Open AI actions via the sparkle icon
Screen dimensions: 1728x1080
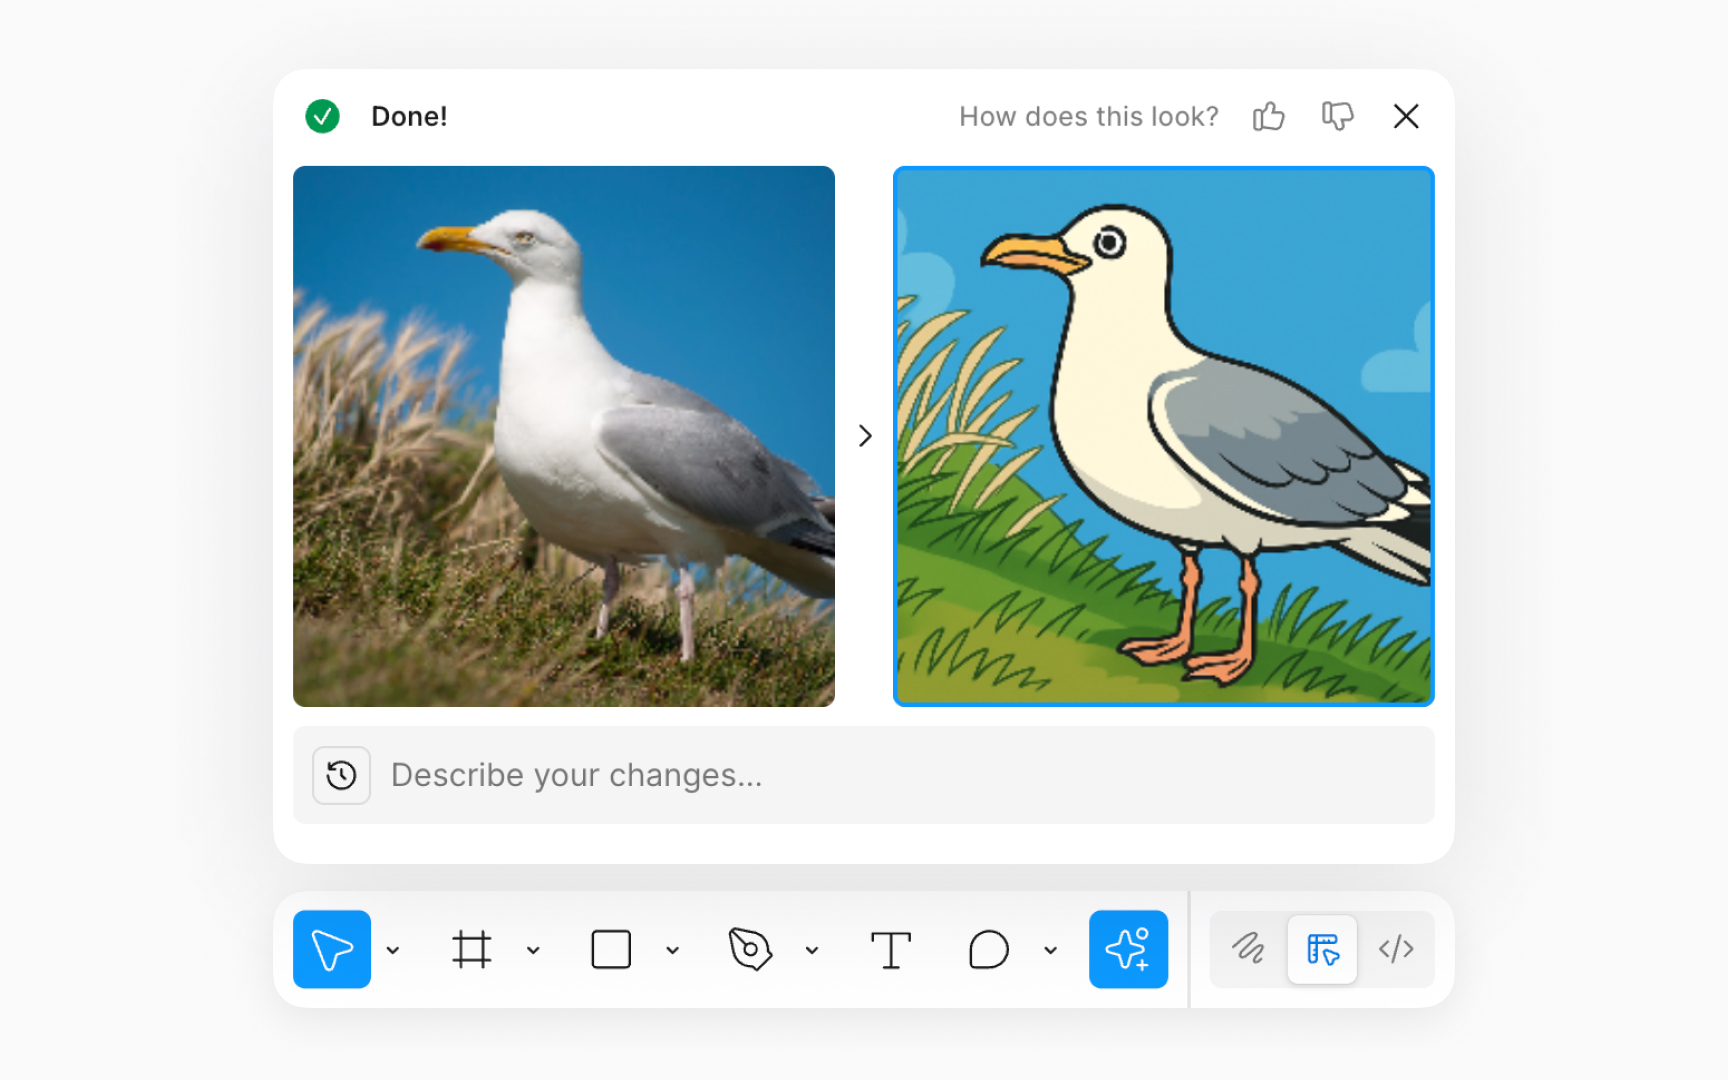coord(1128,949)
